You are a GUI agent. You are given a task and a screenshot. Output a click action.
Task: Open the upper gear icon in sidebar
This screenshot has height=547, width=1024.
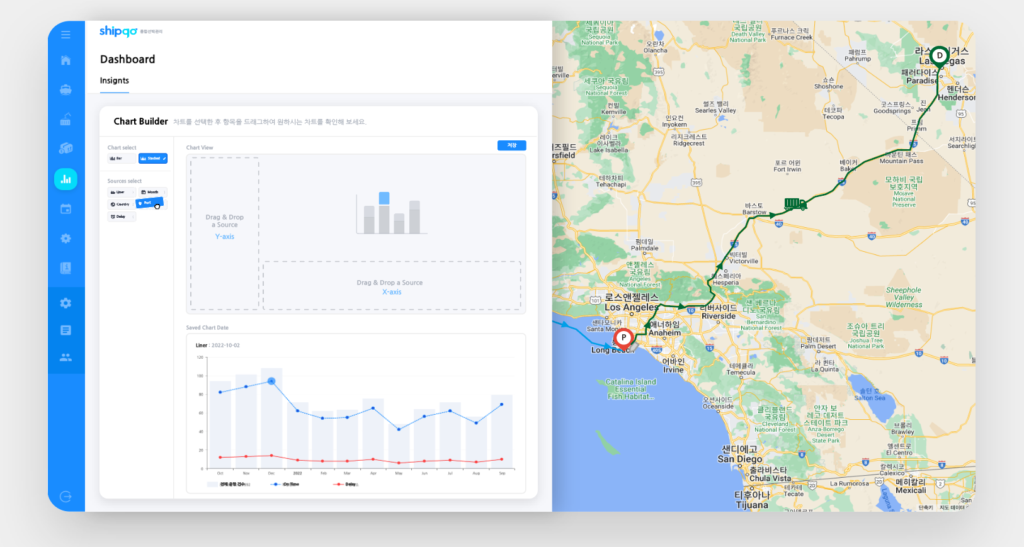[x=66, y=238]
